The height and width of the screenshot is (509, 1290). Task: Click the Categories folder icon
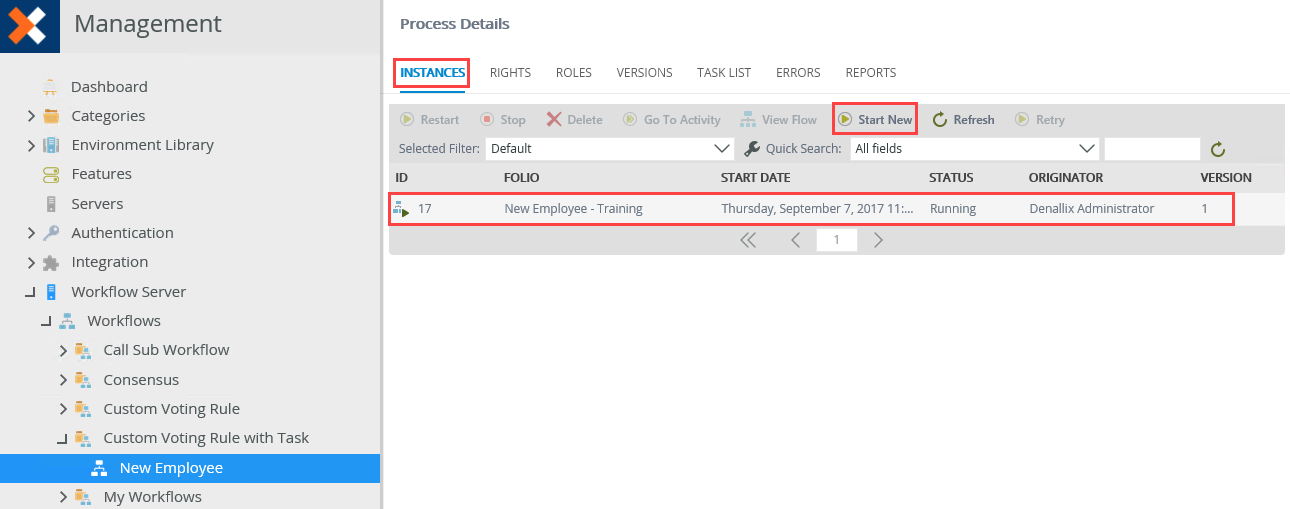click(51, 116)
